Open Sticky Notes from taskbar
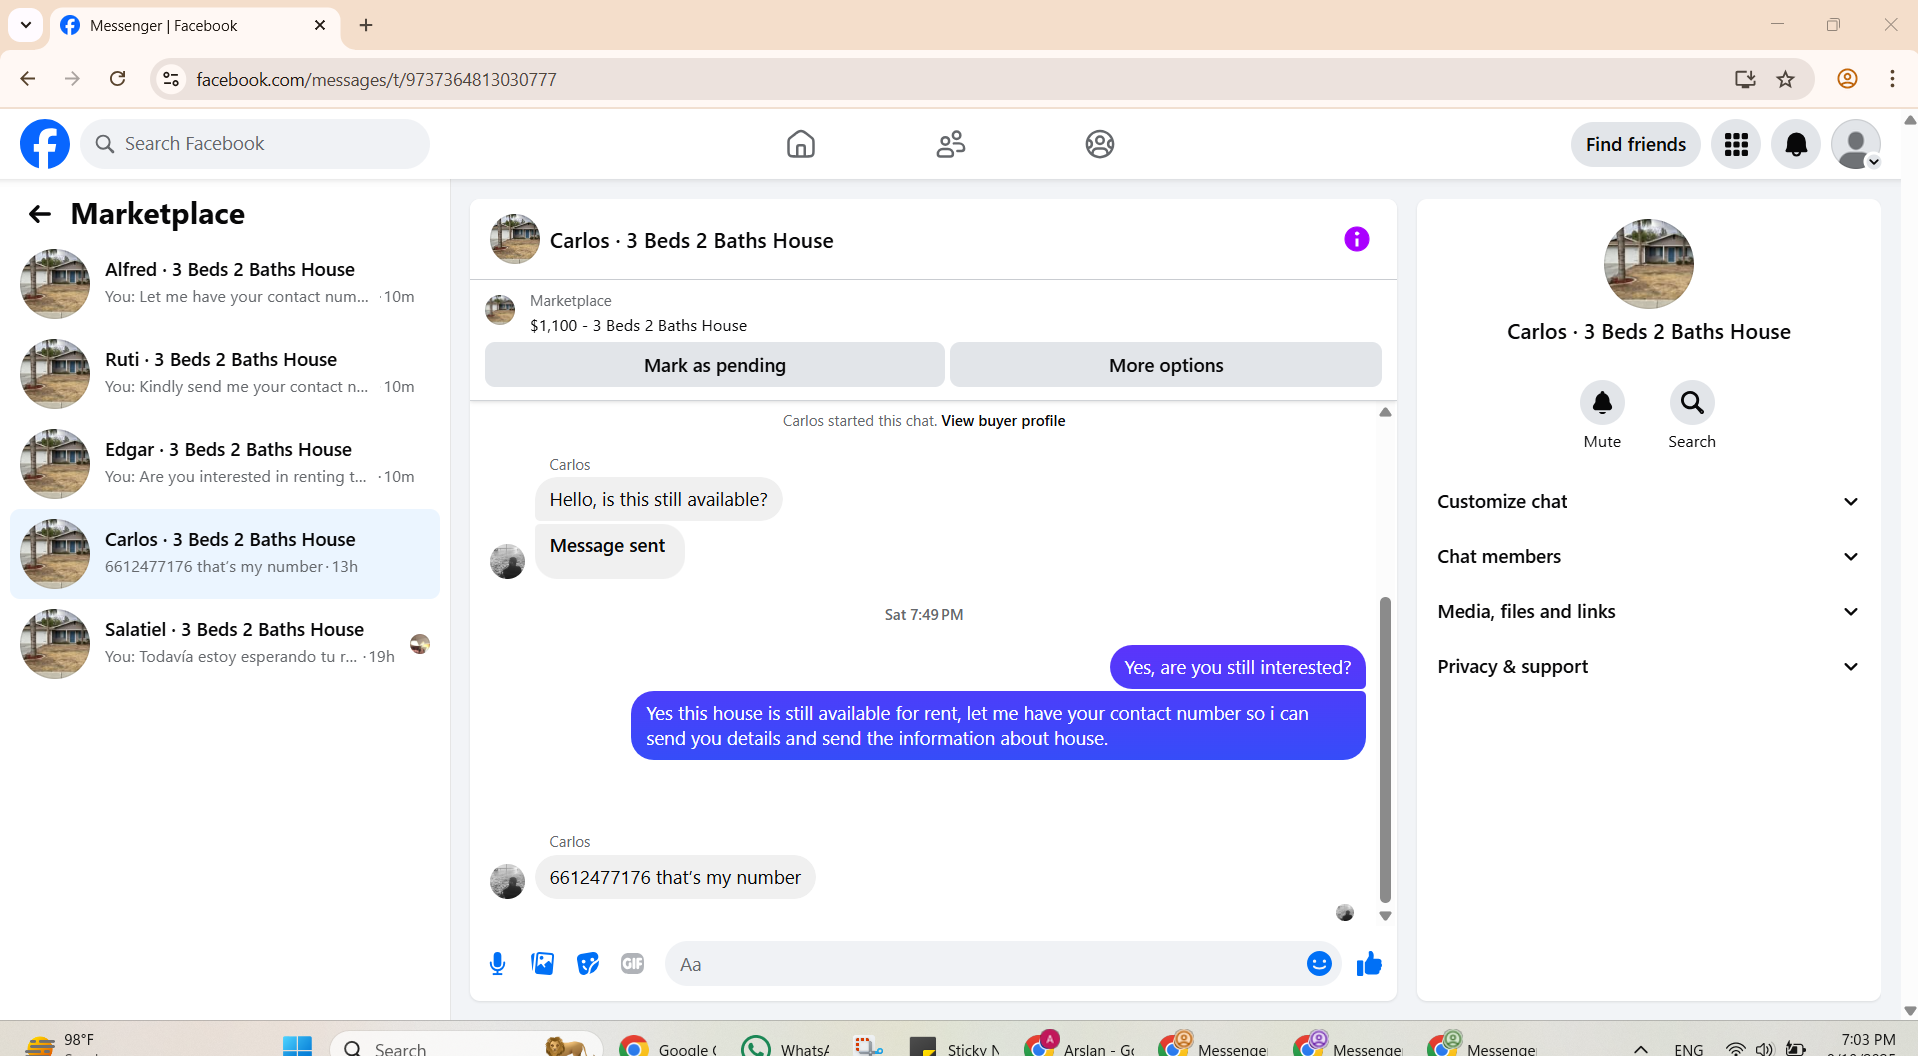Screen dimensions: 1918x1056 954,1047
